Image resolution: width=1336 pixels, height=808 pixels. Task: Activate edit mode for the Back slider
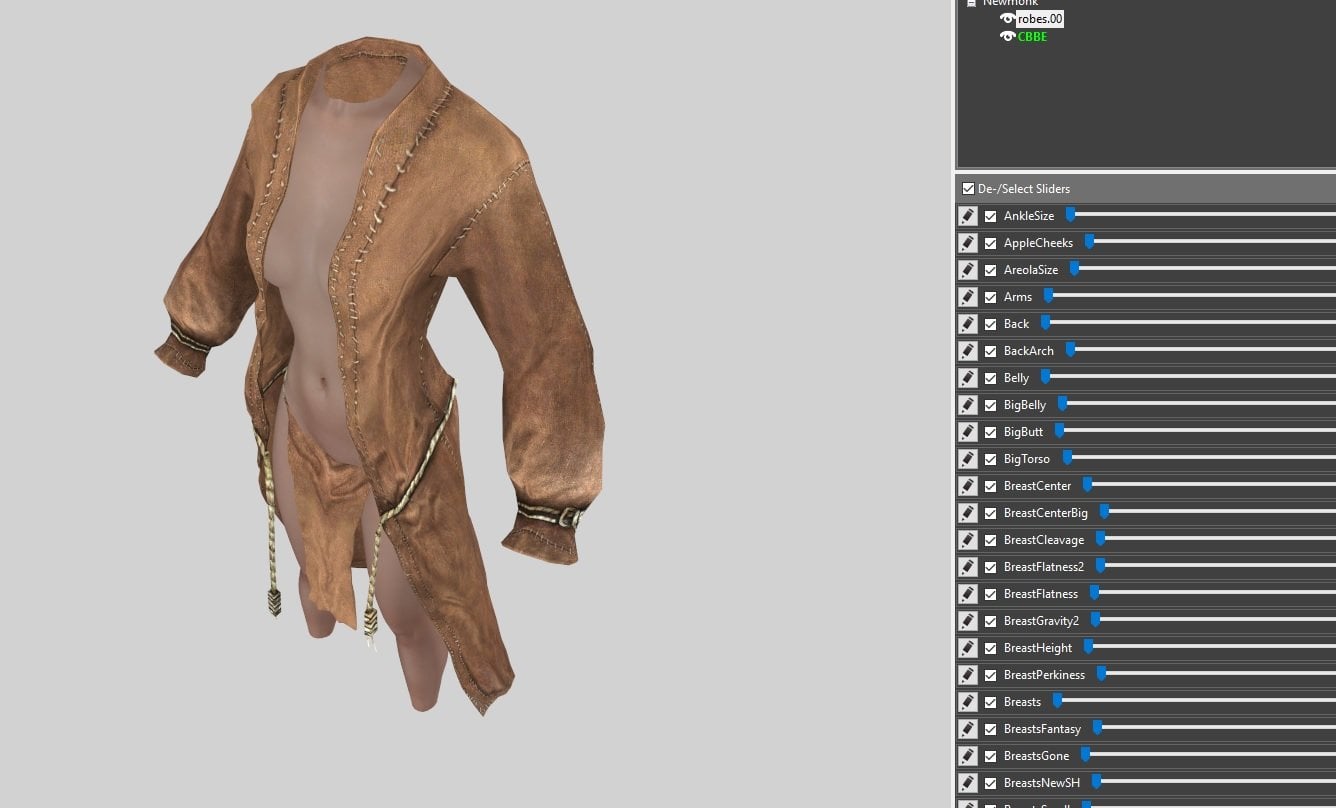(x=967, y=324)
